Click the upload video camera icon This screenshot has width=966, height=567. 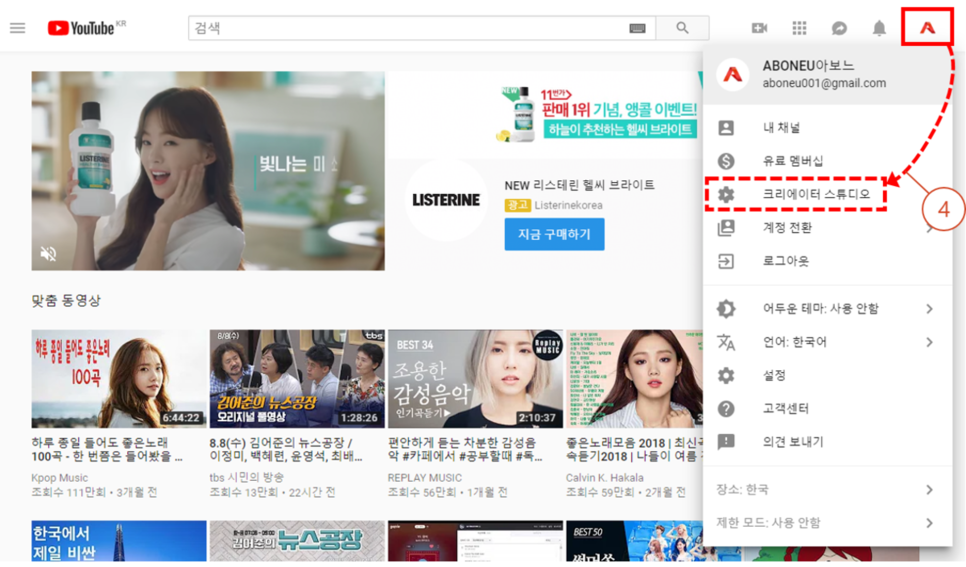click(759, 28)
